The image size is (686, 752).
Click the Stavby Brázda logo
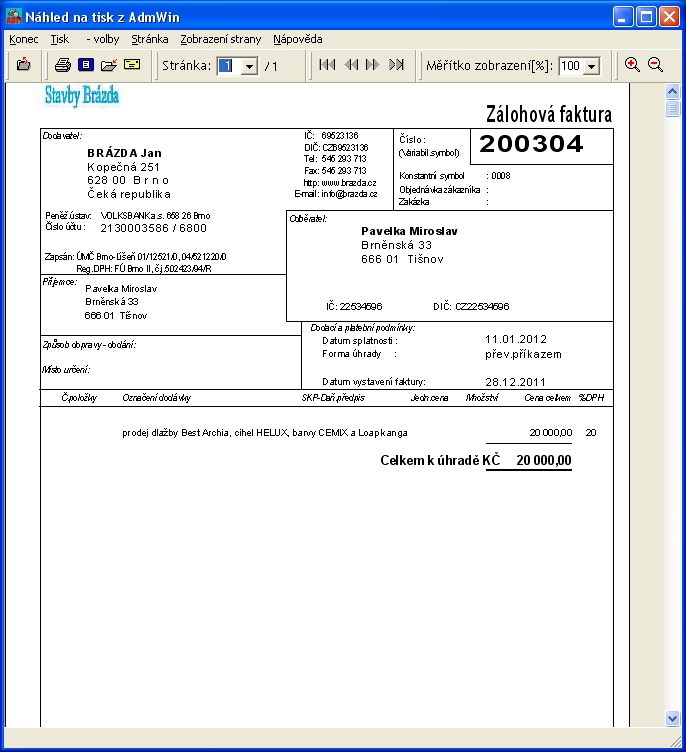pyautogui.click(x=82, y=95)
